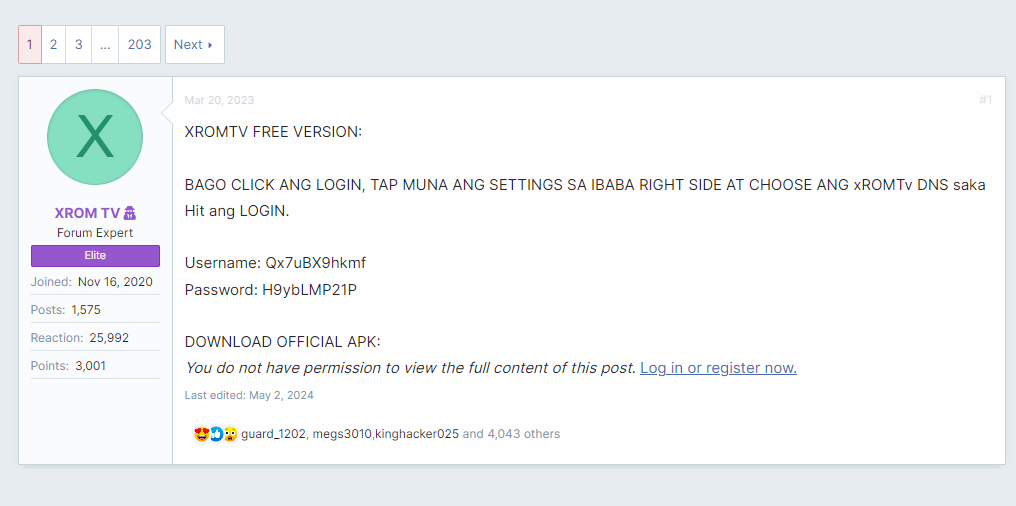Select page 1 in pagination
Image resolution: width=1016 pixels, height=506 pixels.
30,45
